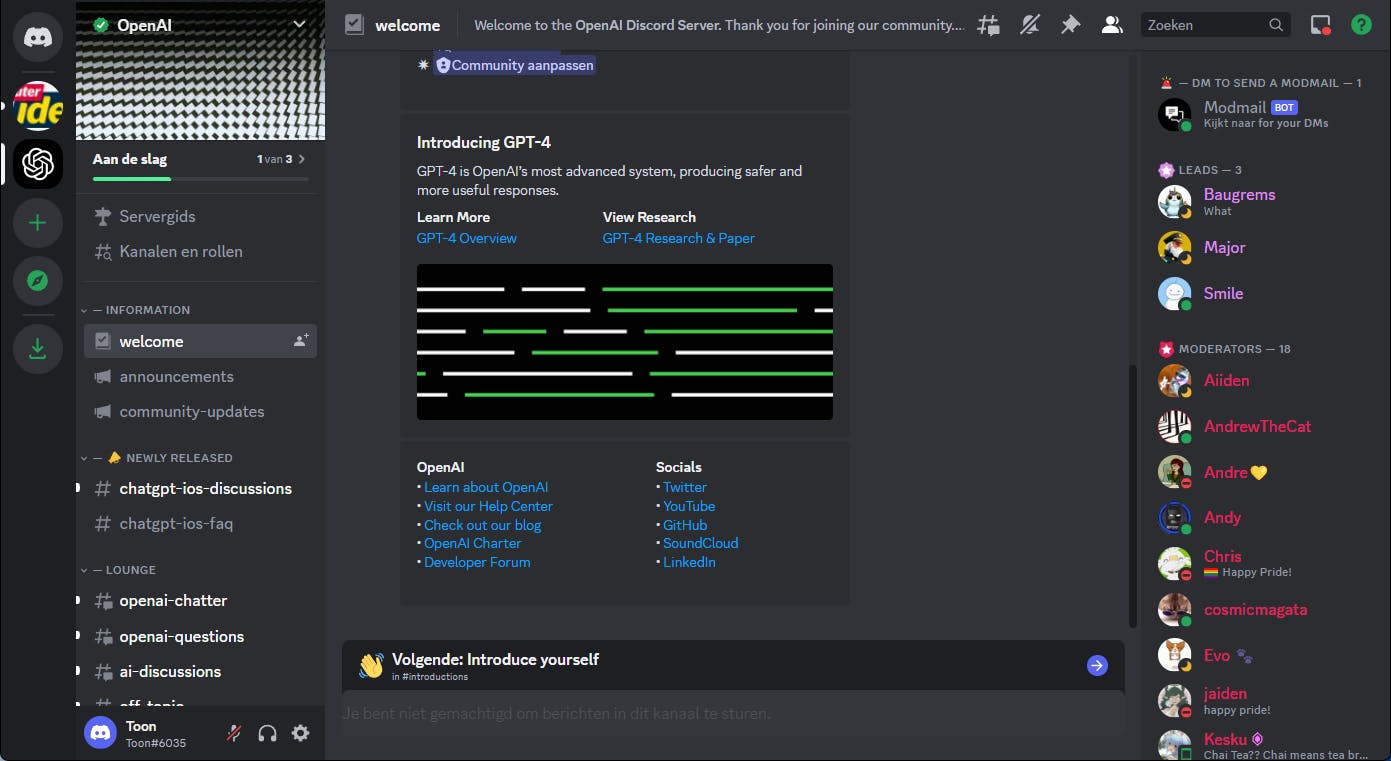
Task: Select the OpenAI server icon
Action: tap(38, 164)
